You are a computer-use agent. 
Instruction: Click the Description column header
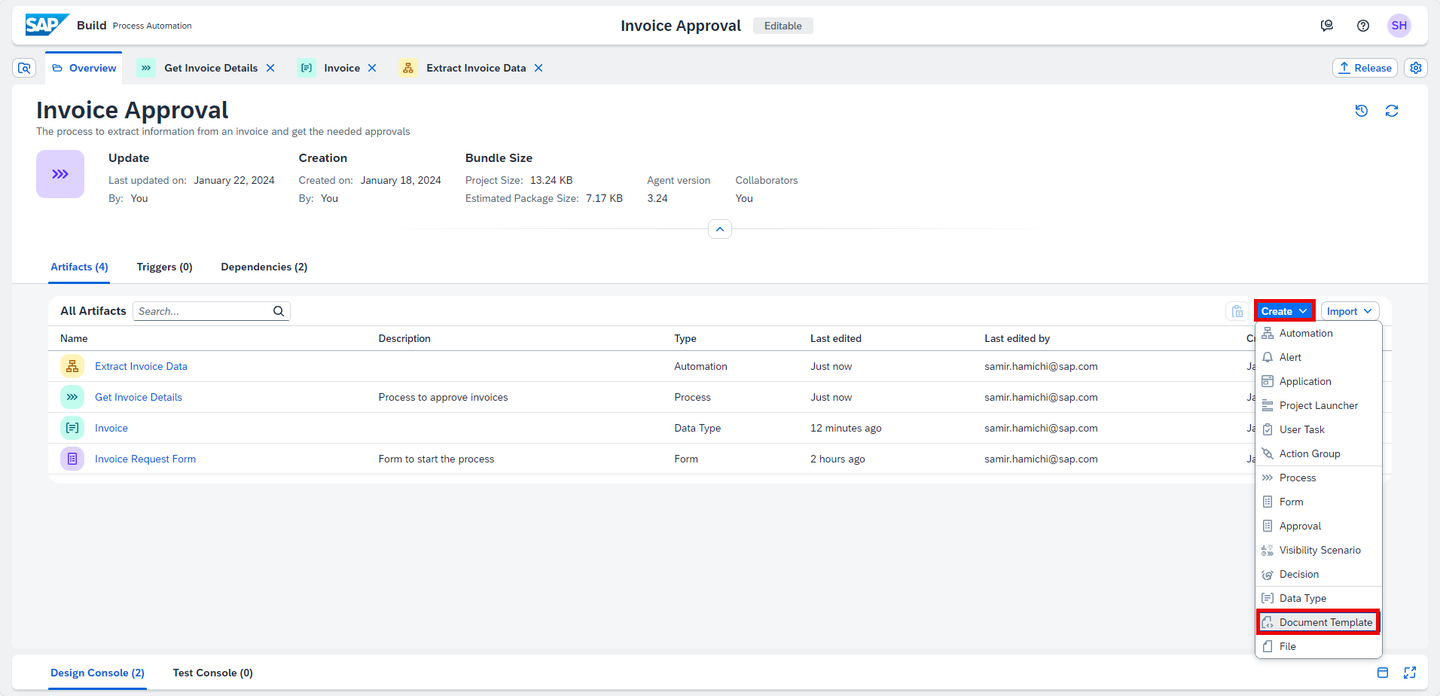point(404,339)
